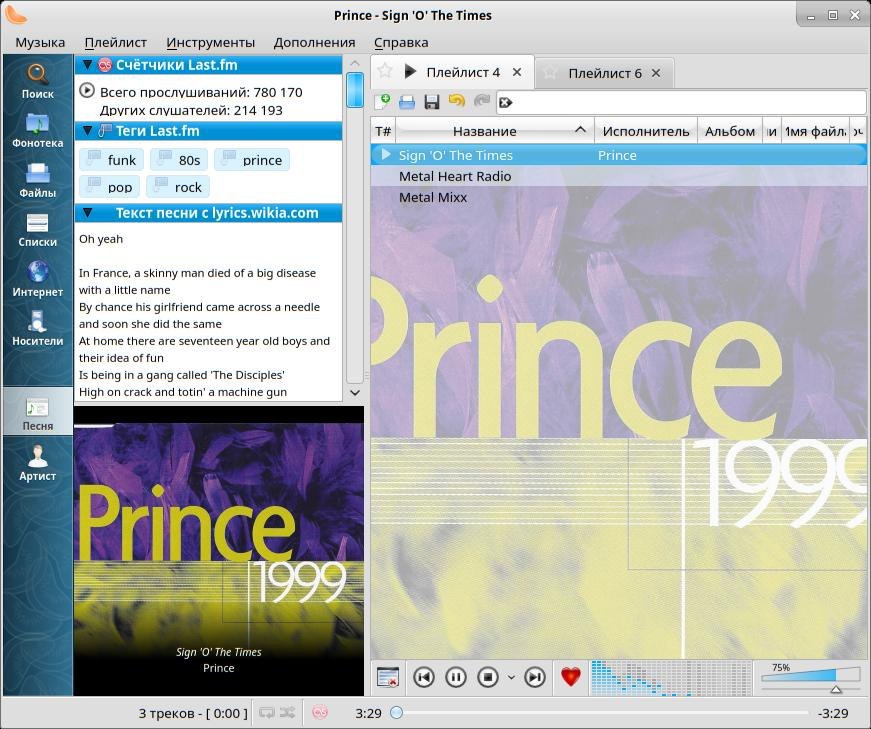Click the Clementine orange icon in title bar
Image resolution: width=871 pixels, height=729 pixels.
(x=16, y=14)
